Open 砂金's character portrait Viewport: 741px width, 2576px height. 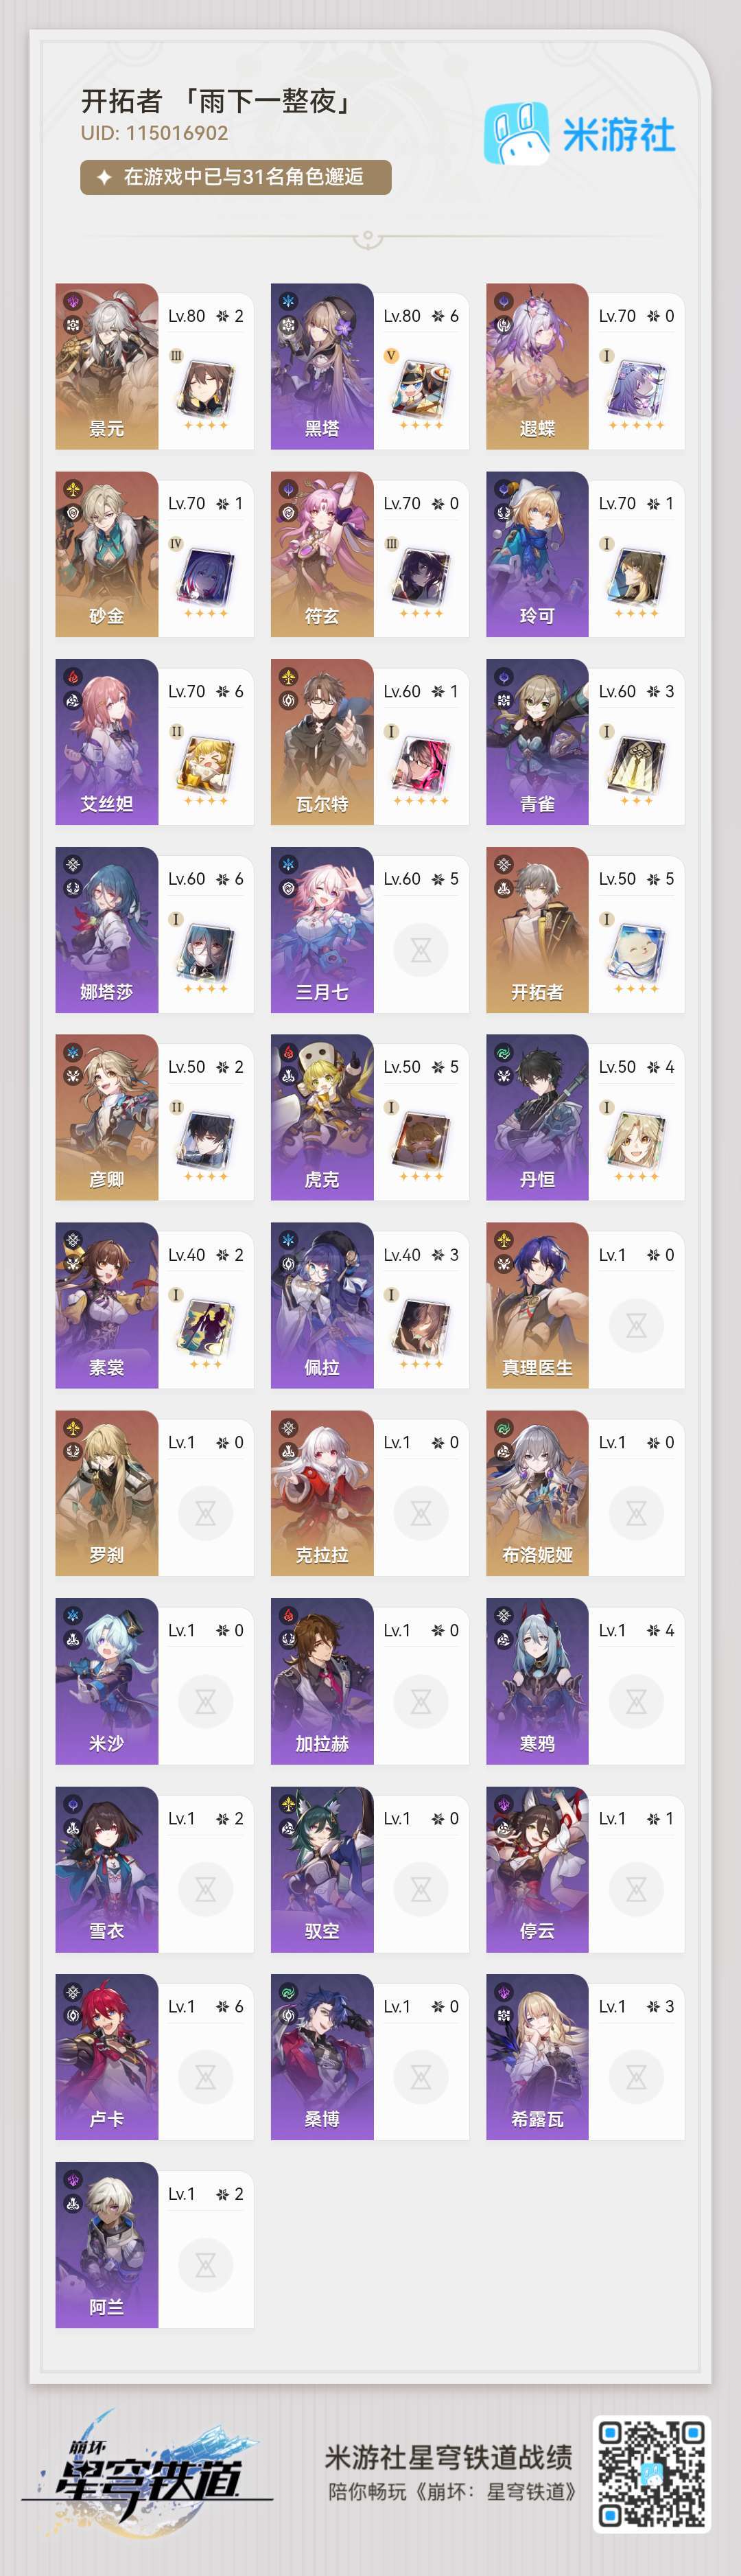coord(107,554)
